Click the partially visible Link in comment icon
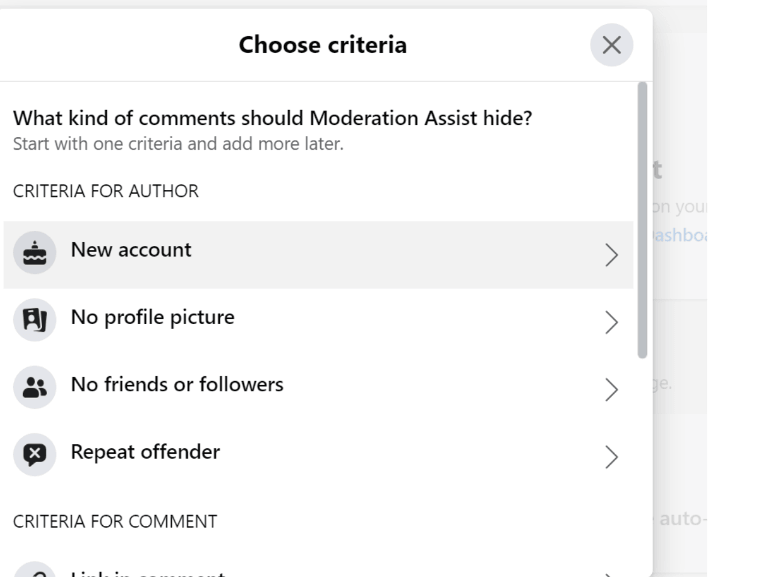 pyautogui.click(x=33, y=573)
